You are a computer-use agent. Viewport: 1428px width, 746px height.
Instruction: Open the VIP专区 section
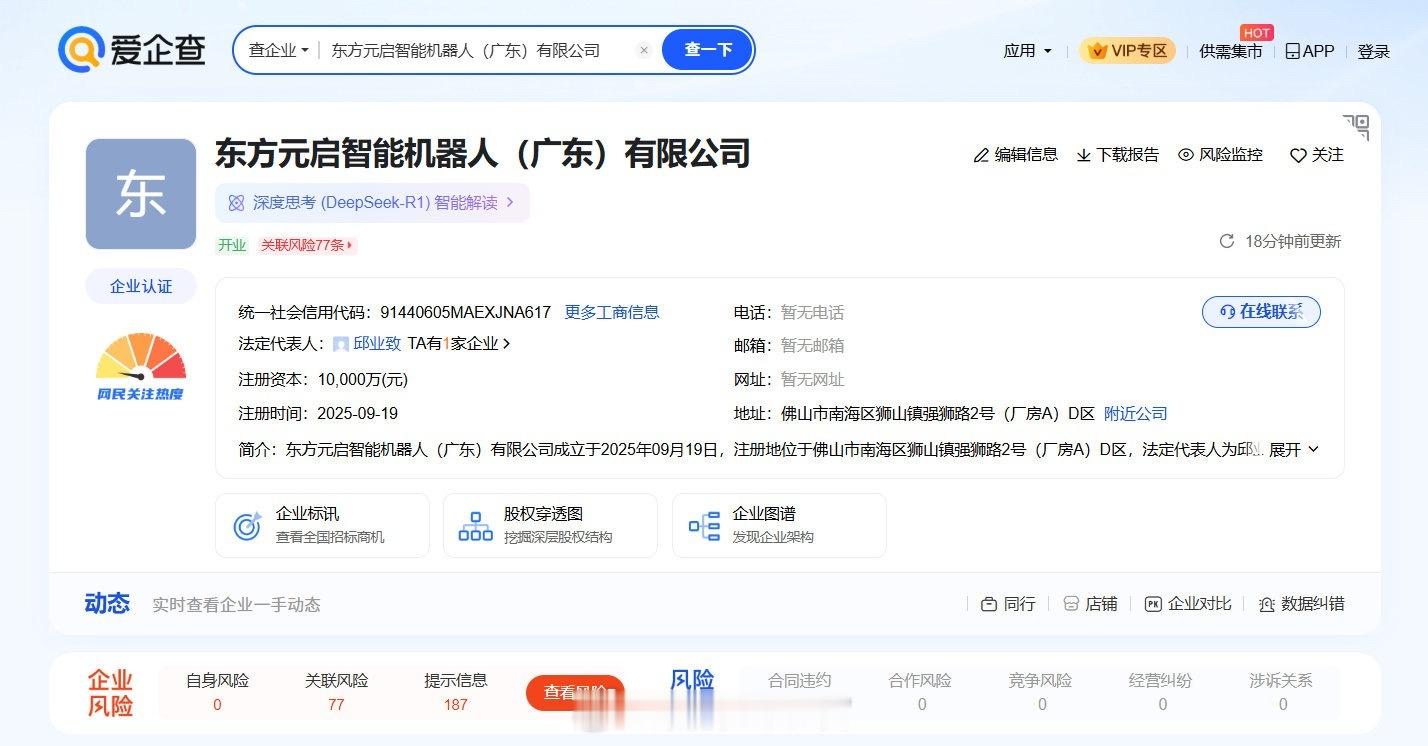click(x=1127, y=51)
